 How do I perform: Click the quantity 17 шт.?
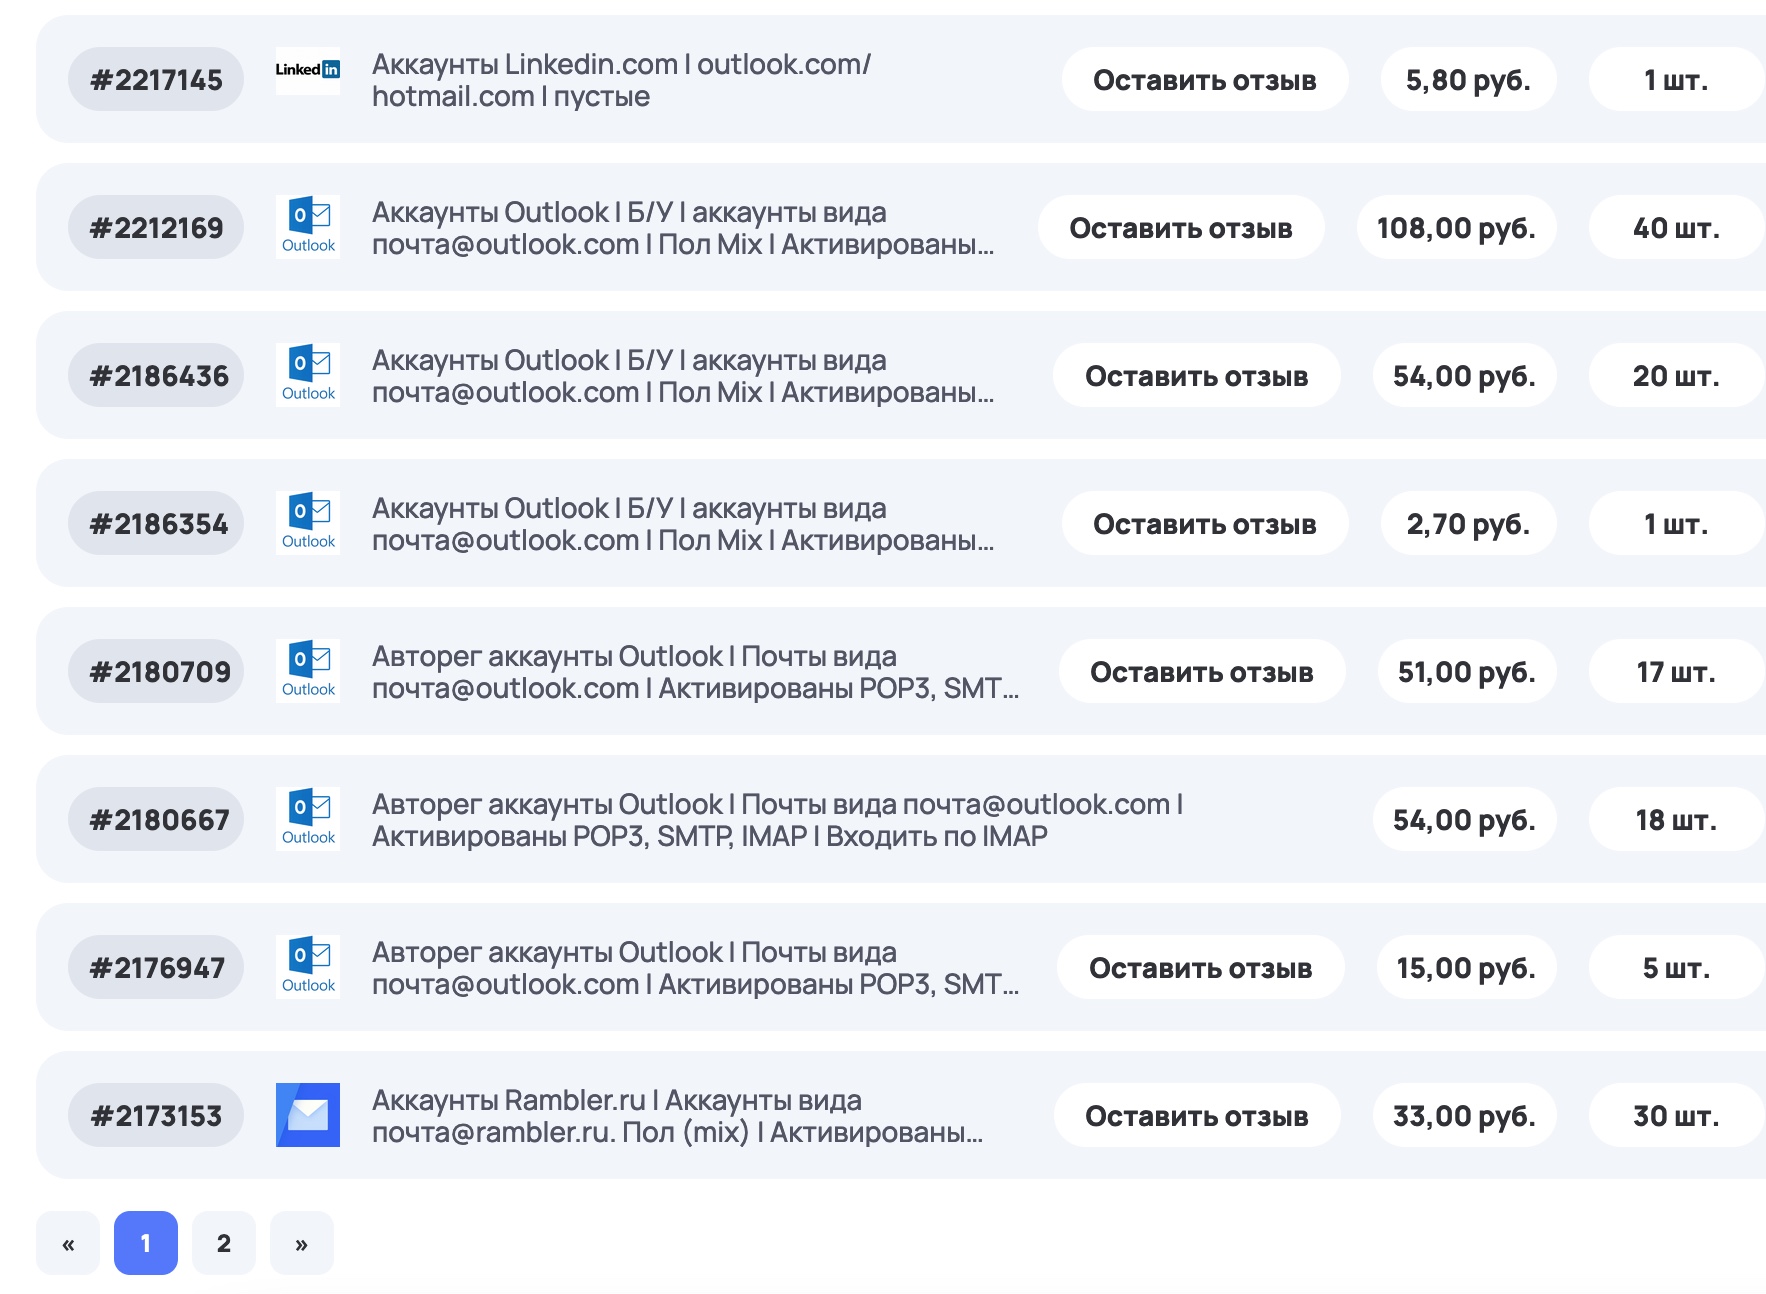pyautogui.click(x=1676, y=671)
